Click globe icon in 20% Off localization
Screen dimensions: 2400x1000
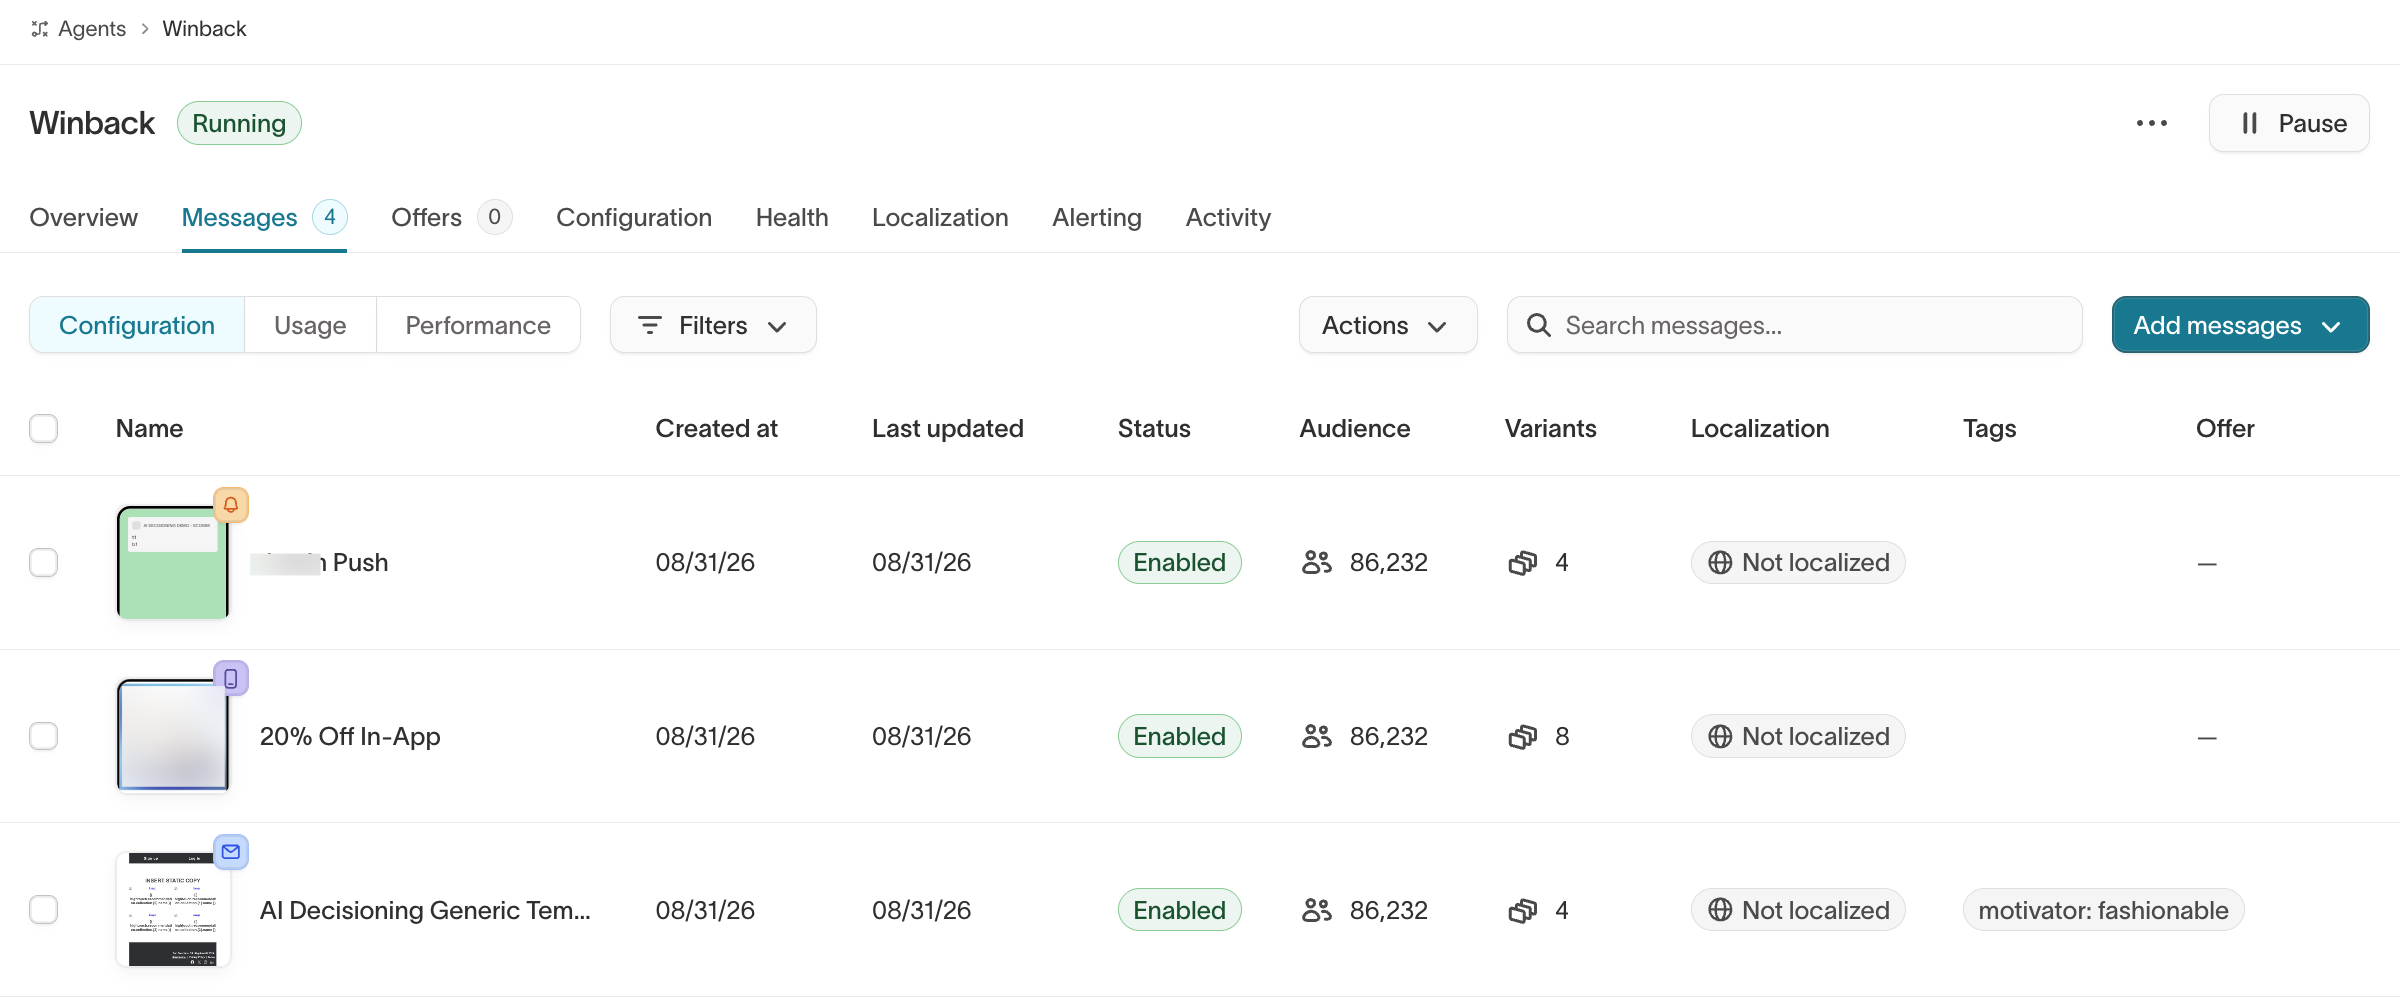pos(1720,737)
